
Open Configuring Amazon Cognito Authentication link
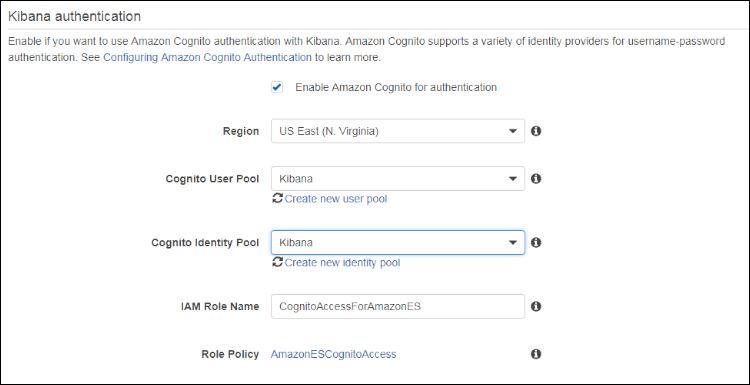coord(208,57)
